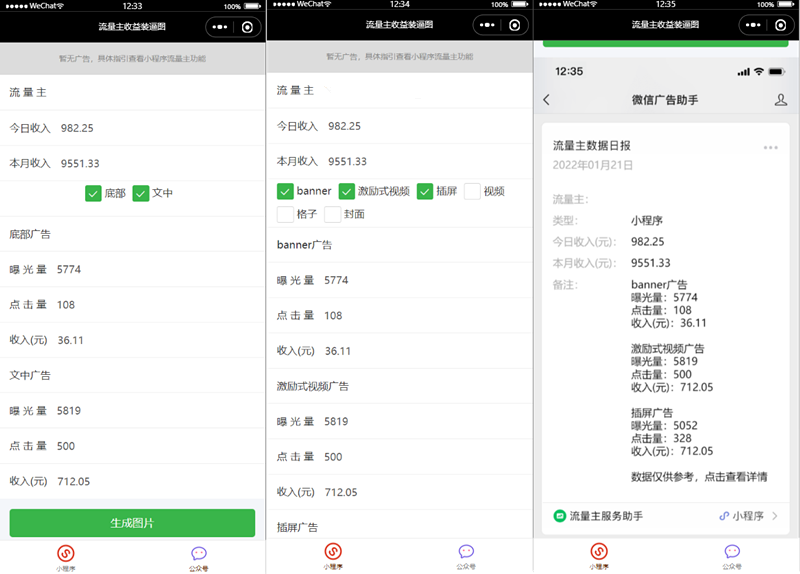800x574 pixels.
Task: Go back using the chevron beside 微信广告助手
Action: point(546,100)
